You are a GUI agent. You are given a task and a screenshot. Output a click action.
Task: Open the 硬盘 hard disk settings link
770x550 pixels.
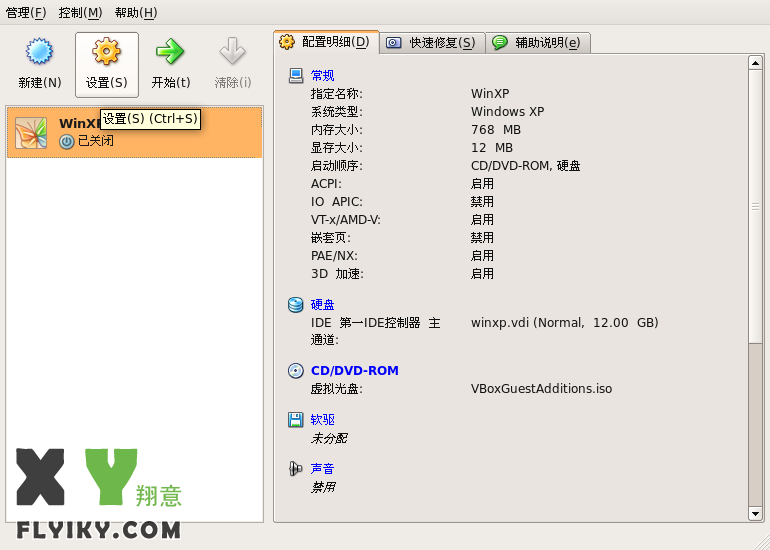click(x=323, y=304)
